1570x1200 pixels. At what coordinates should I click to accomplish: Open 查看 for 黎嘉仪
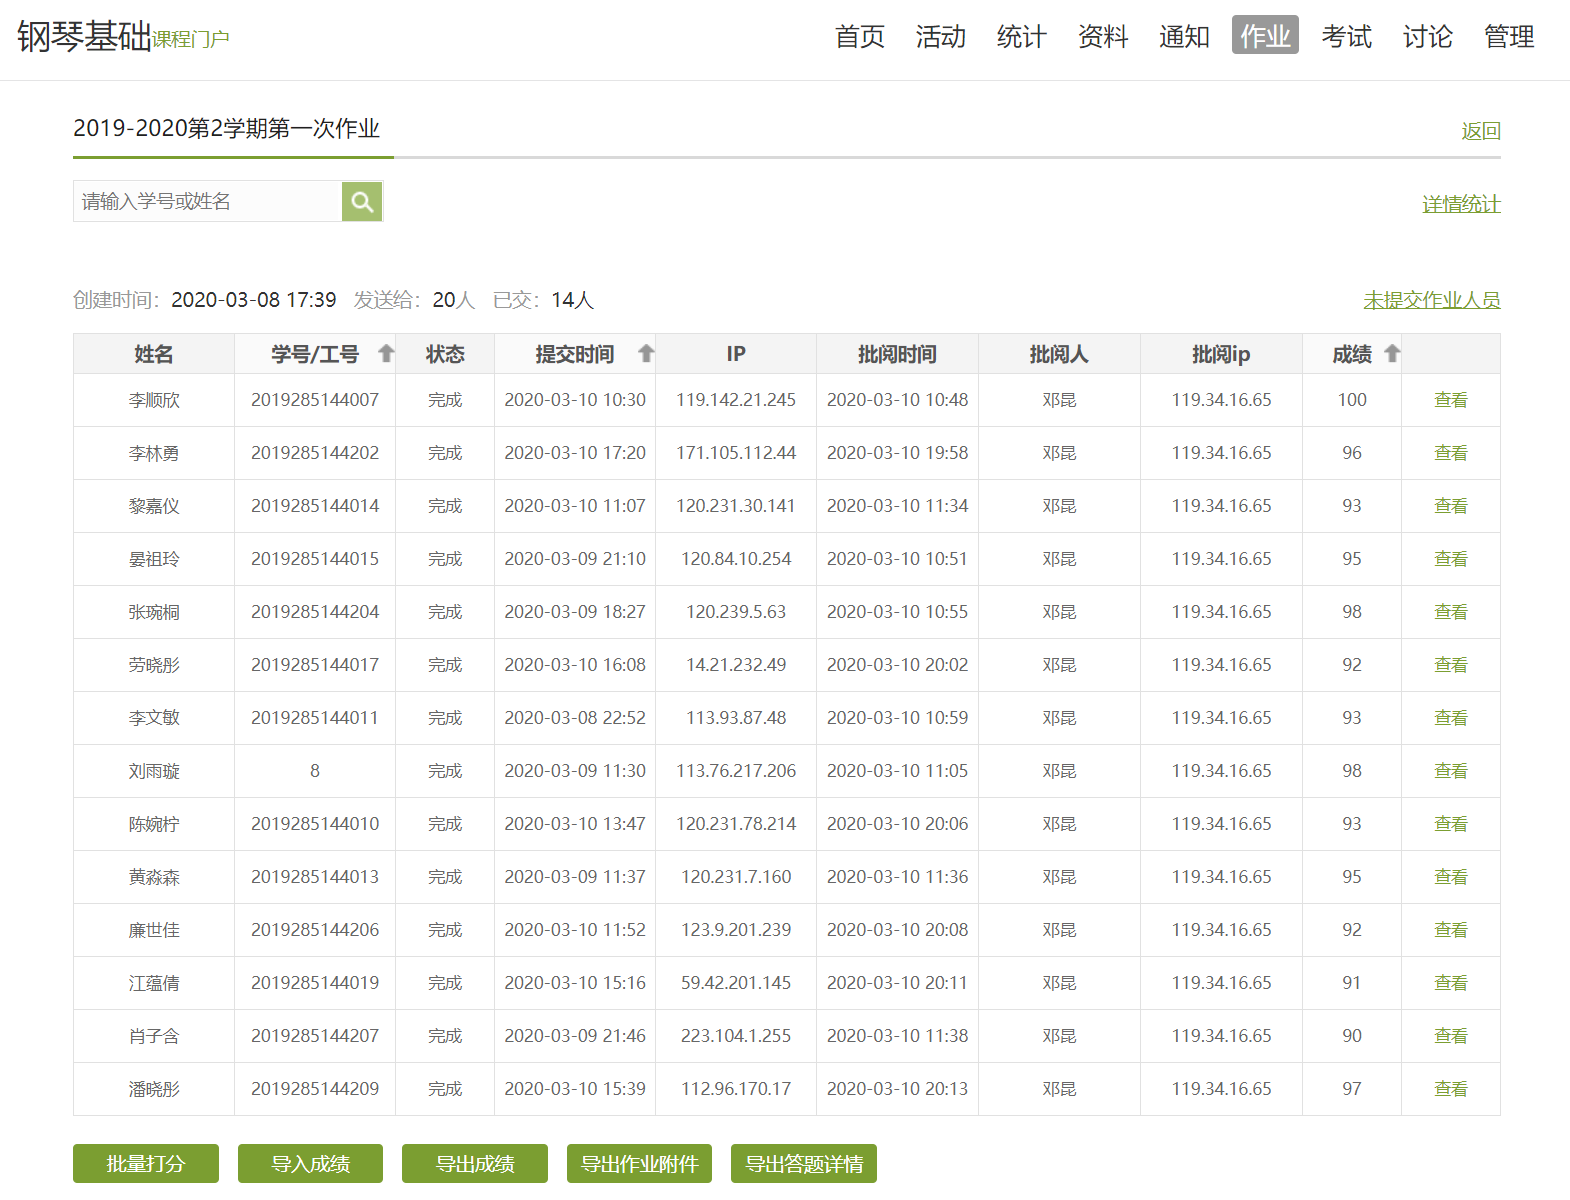point(1450,506)
